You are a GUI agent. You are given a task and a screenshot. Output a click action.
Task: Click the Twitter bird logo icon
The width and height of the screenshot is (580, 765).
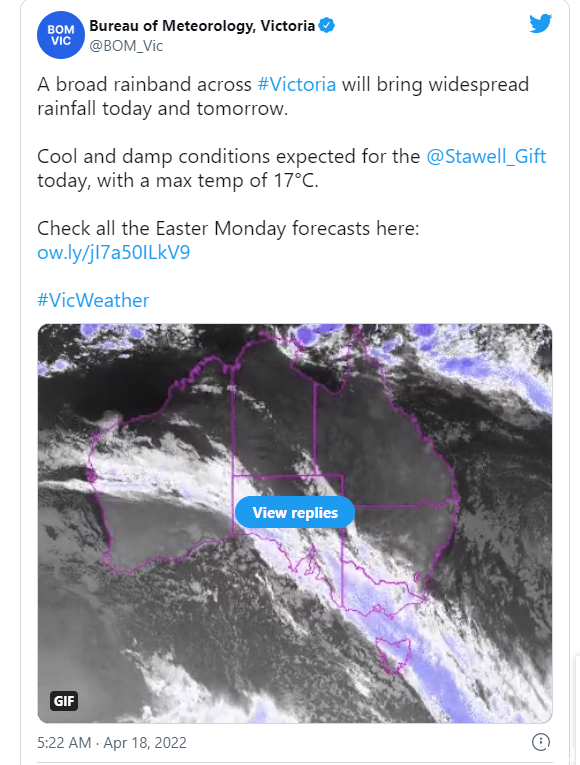click(x=540, y=23)
